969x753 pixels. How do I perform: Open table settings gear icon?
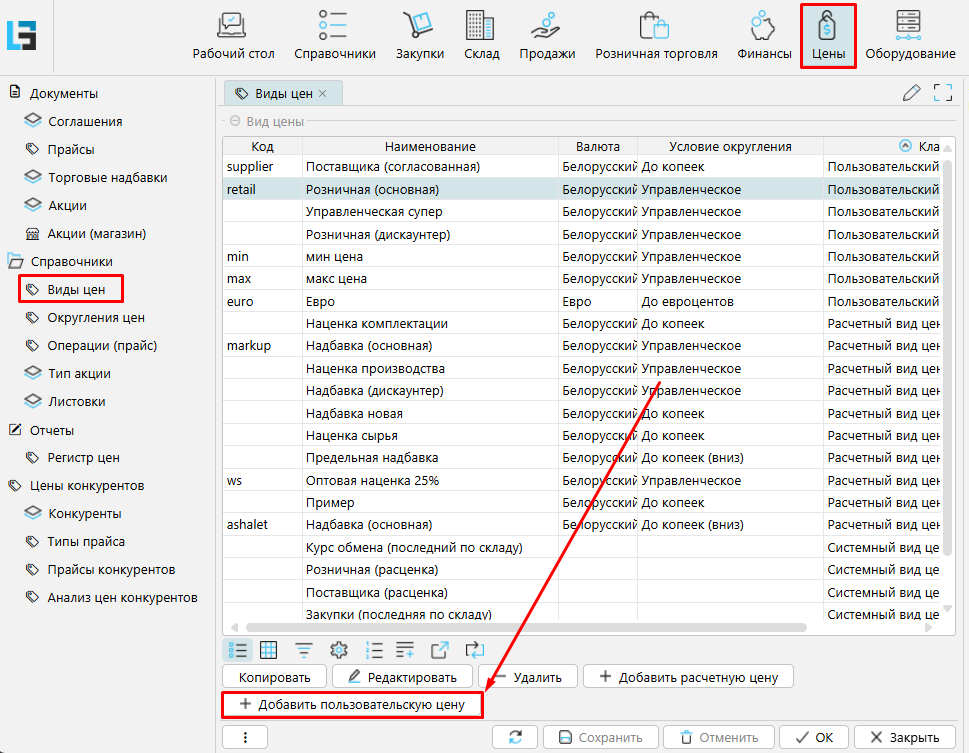[338, 650]
